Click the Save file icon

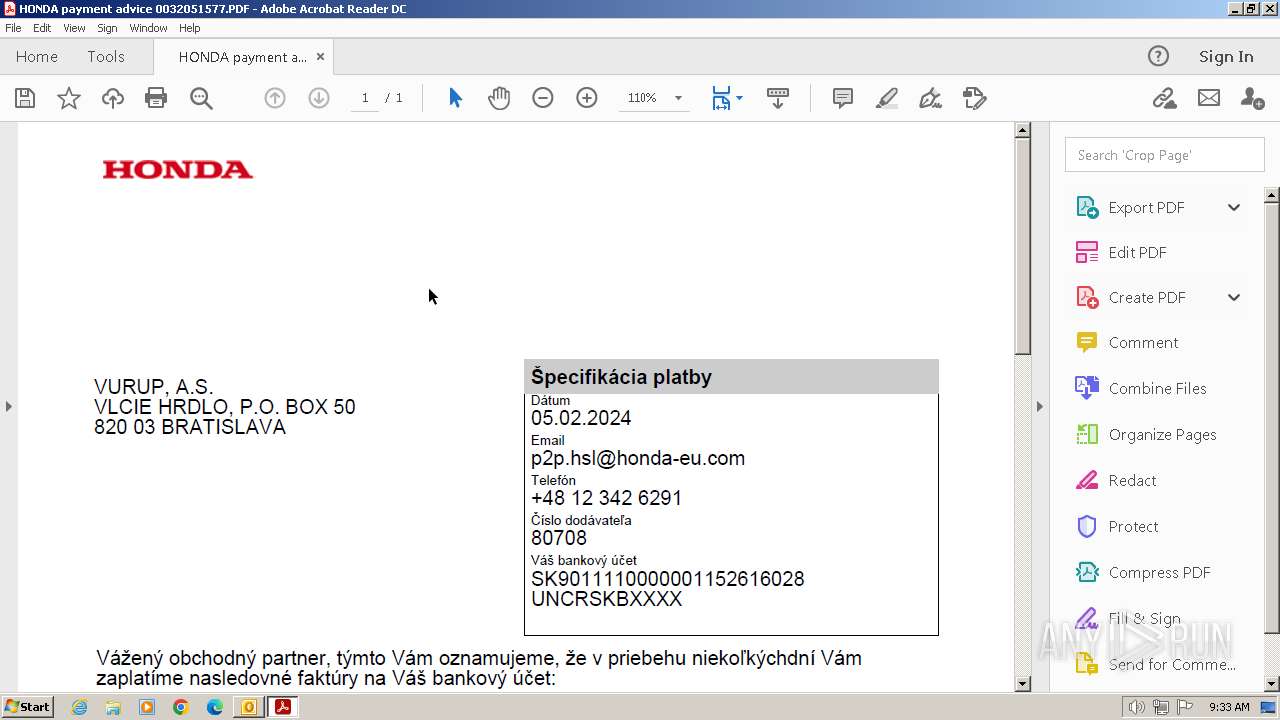(25, 98)
